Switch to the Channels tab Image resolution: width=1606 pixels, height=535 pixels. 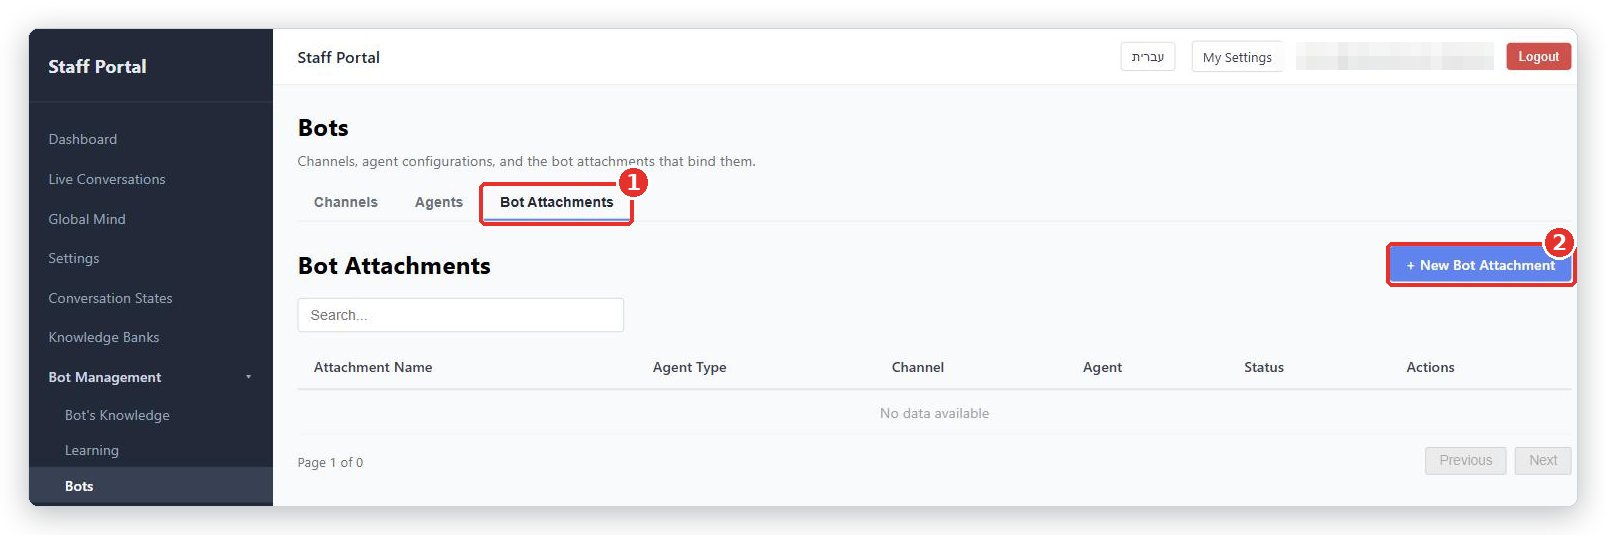tap(346, 202)
